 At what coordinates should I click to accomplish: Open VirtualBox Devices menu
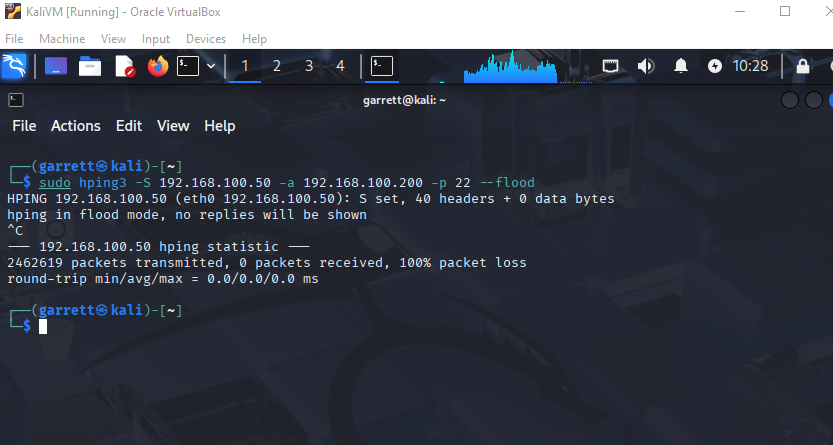(x=206, y=39)
